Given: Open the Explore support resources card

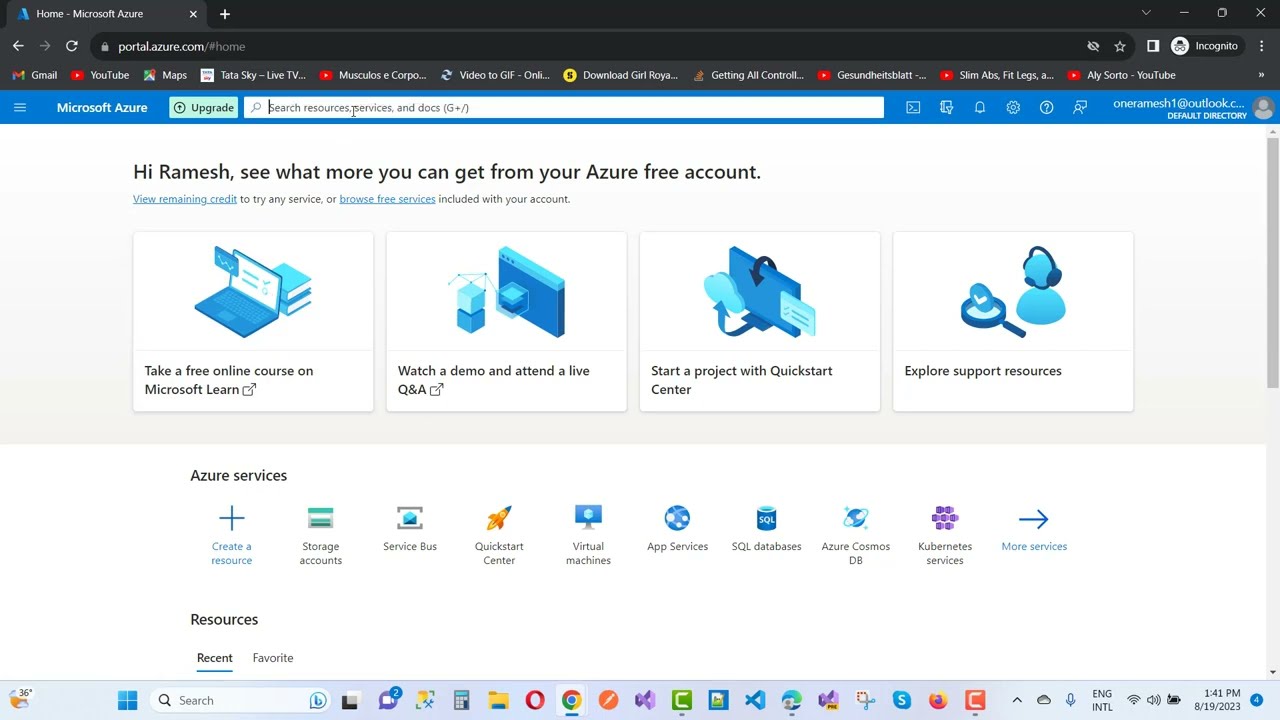Looking at the screenshot, I should [1013, 321].
